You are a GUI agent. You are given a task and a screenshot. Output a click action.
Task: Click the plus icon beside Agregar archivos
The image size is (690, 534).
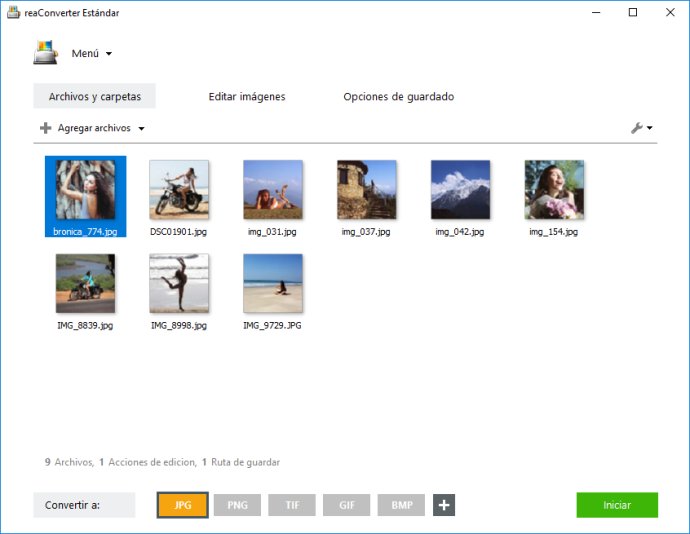click(x=45, y=128)
